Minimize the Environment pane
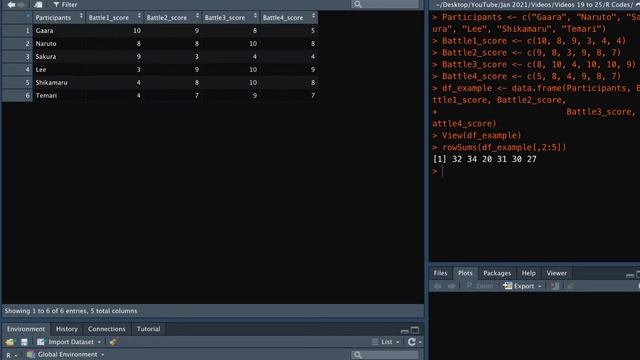Image resolution: width=640 pixels, height=360 pixels. point(404,331)
